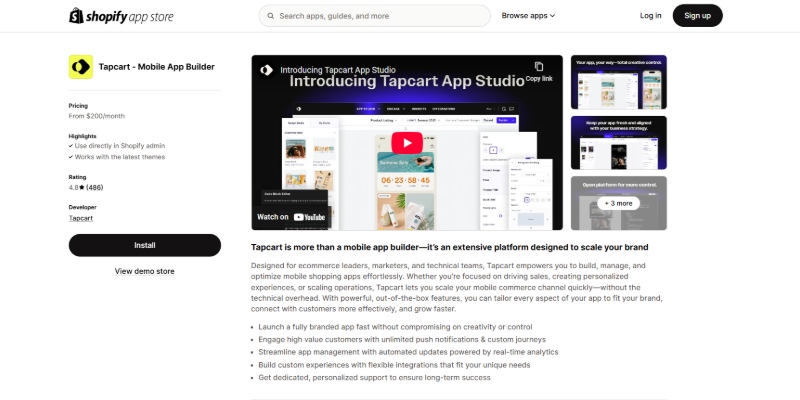Viewport: 800px width, 400px height.
Task: Click the yellow Tapcart app icon
Action: point(81,67)
